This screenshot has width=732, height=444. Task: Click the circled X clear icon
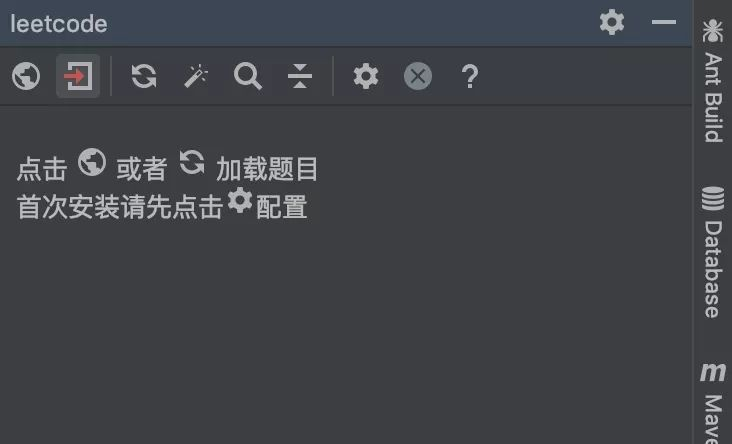click(x=418, y=76)
